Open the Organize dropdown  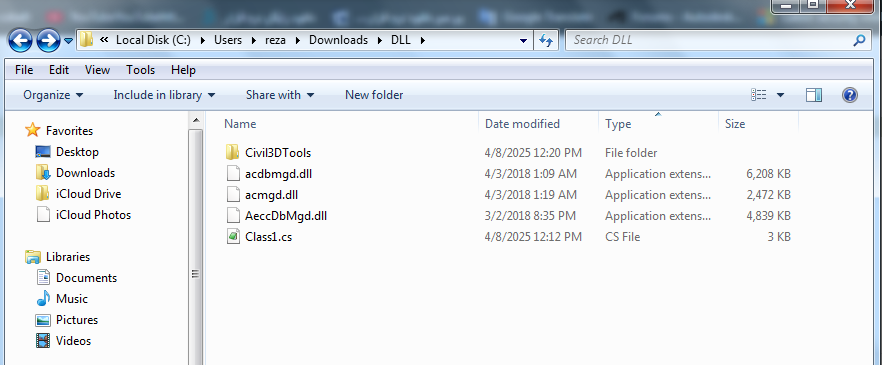pos(53,95)
